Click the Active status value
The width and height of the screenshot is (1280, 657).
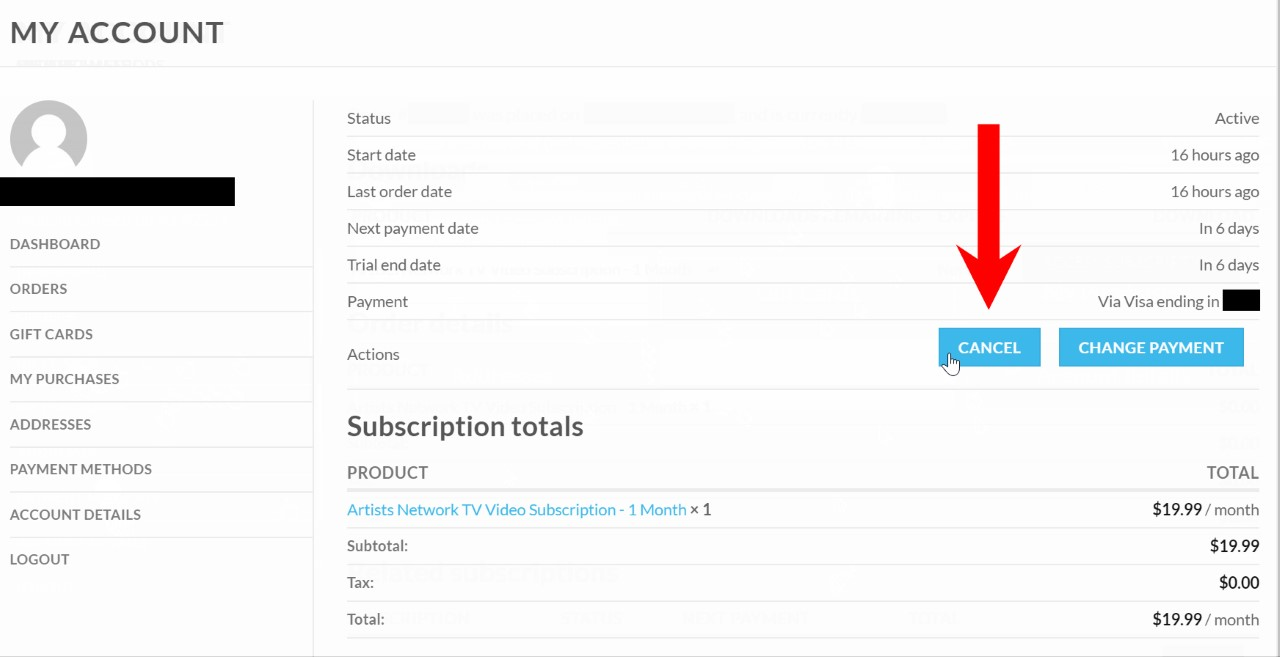[x=1237, y=118]
